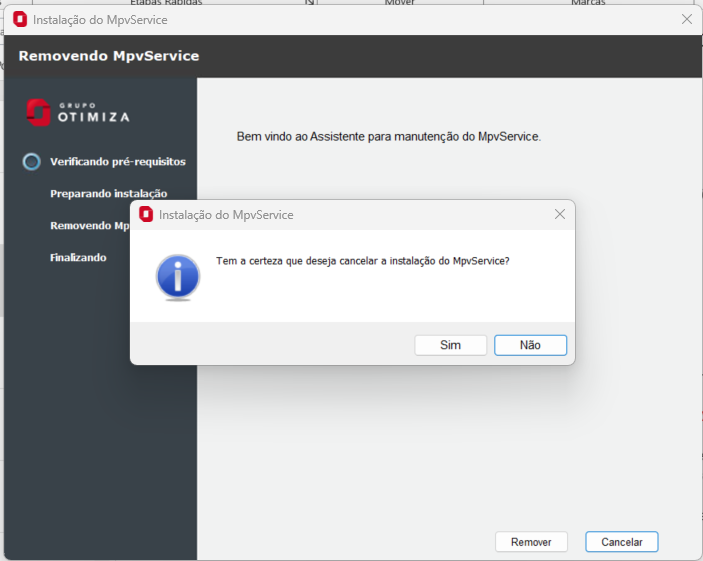Click the 'Bem vindo ao Assistente' welcome text

click(x=389, y=136)
